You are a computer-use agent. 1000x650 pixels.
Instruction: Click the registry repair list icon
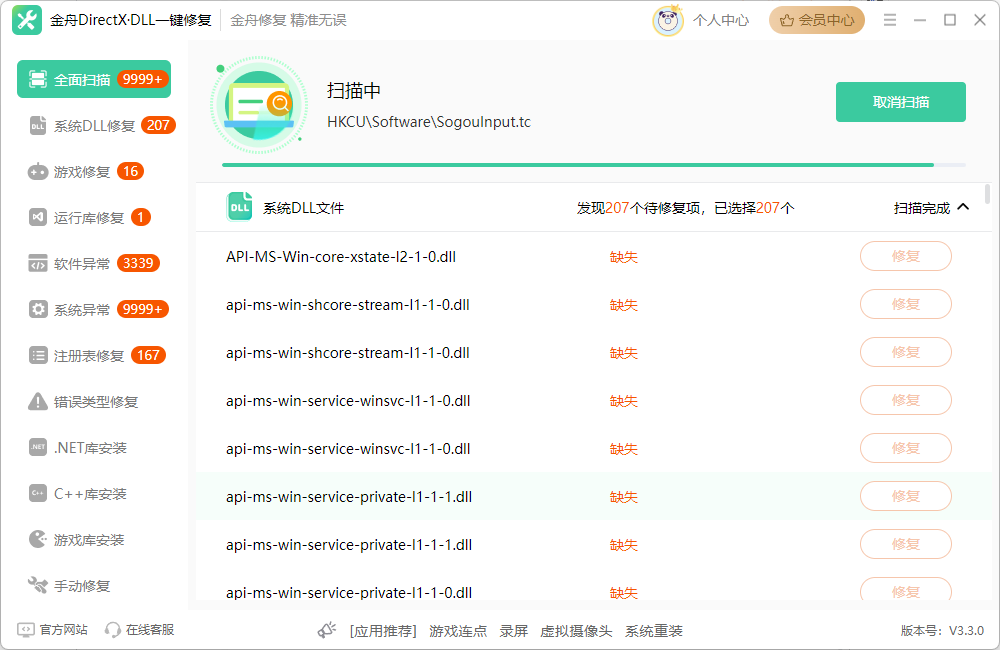pos(38,355)
